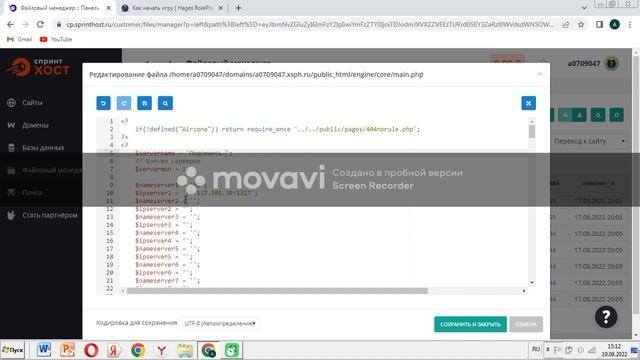Open the Домены sidebar section
Viewport: 640px width, 360px height.
(x=35, y=125)
